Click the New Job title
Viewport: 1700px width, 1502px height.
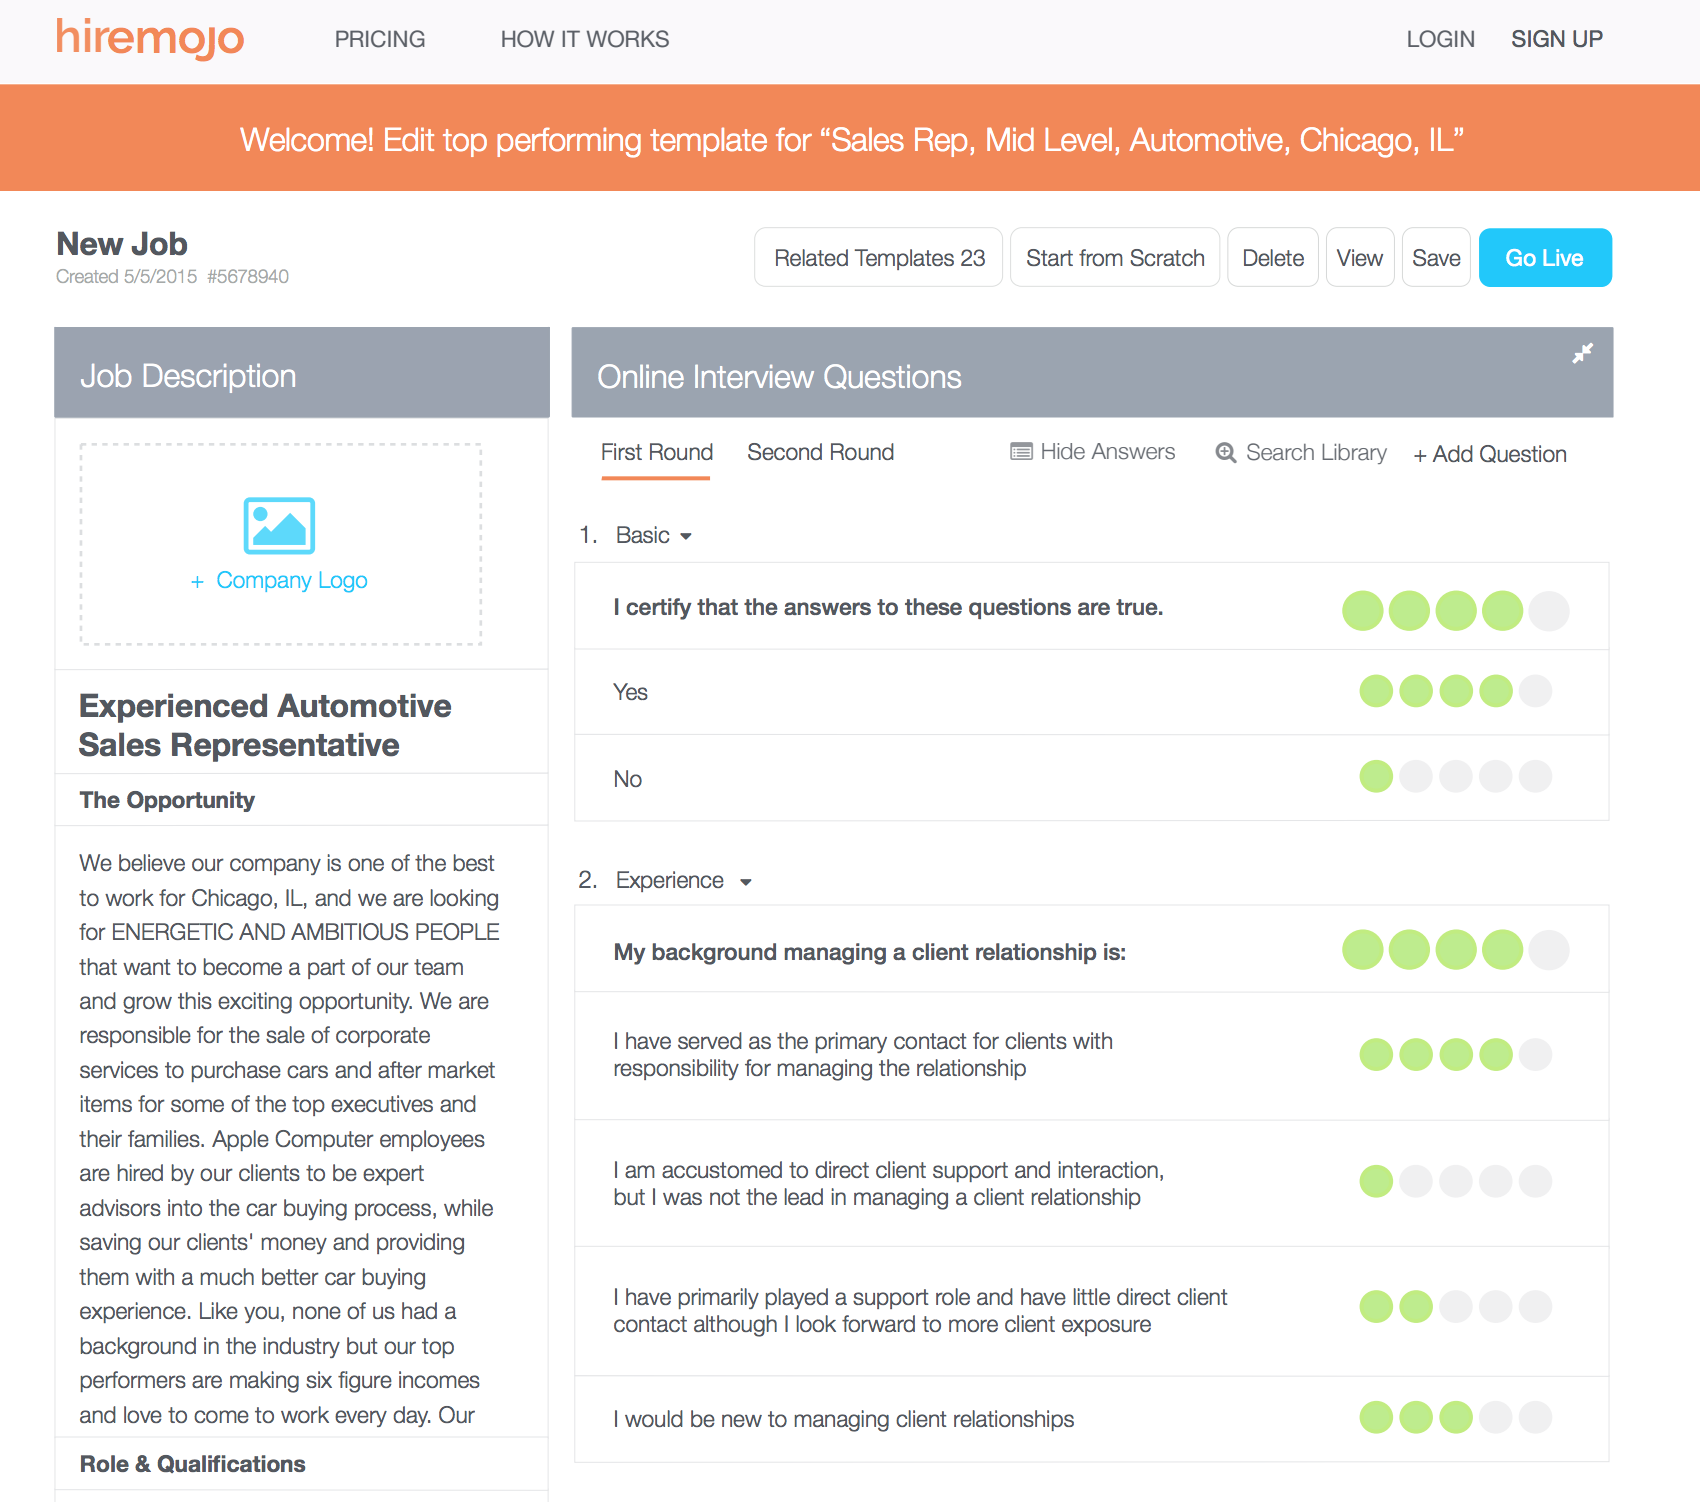[122, 244]
